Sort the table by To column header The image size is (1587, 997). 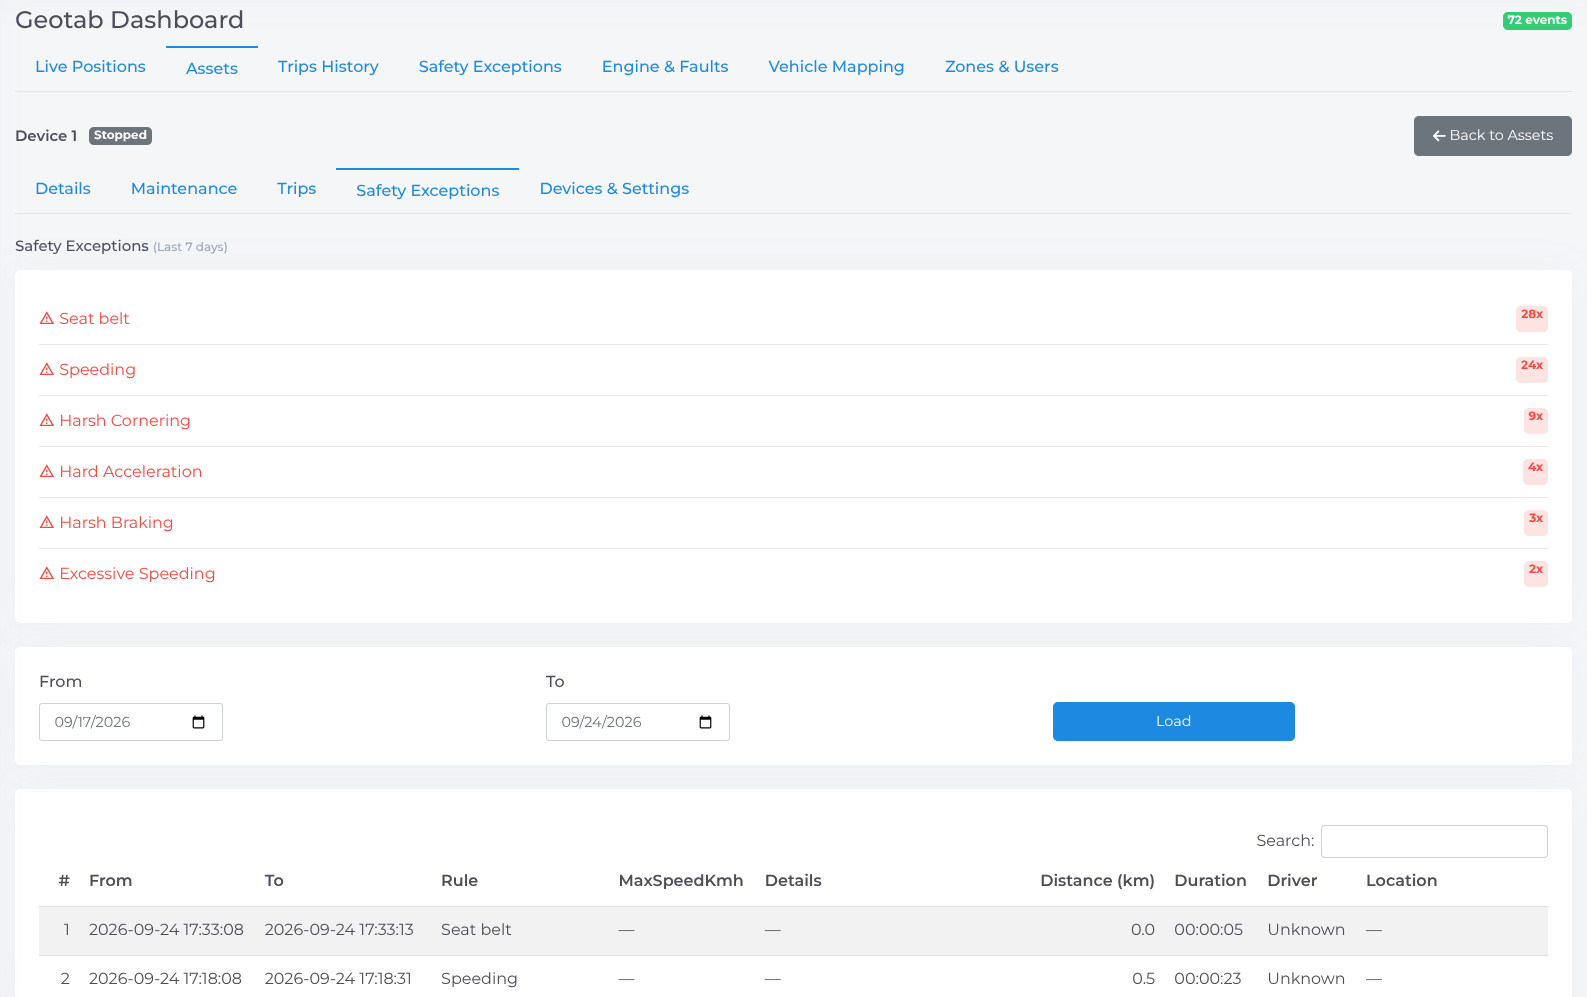point(274,880)
